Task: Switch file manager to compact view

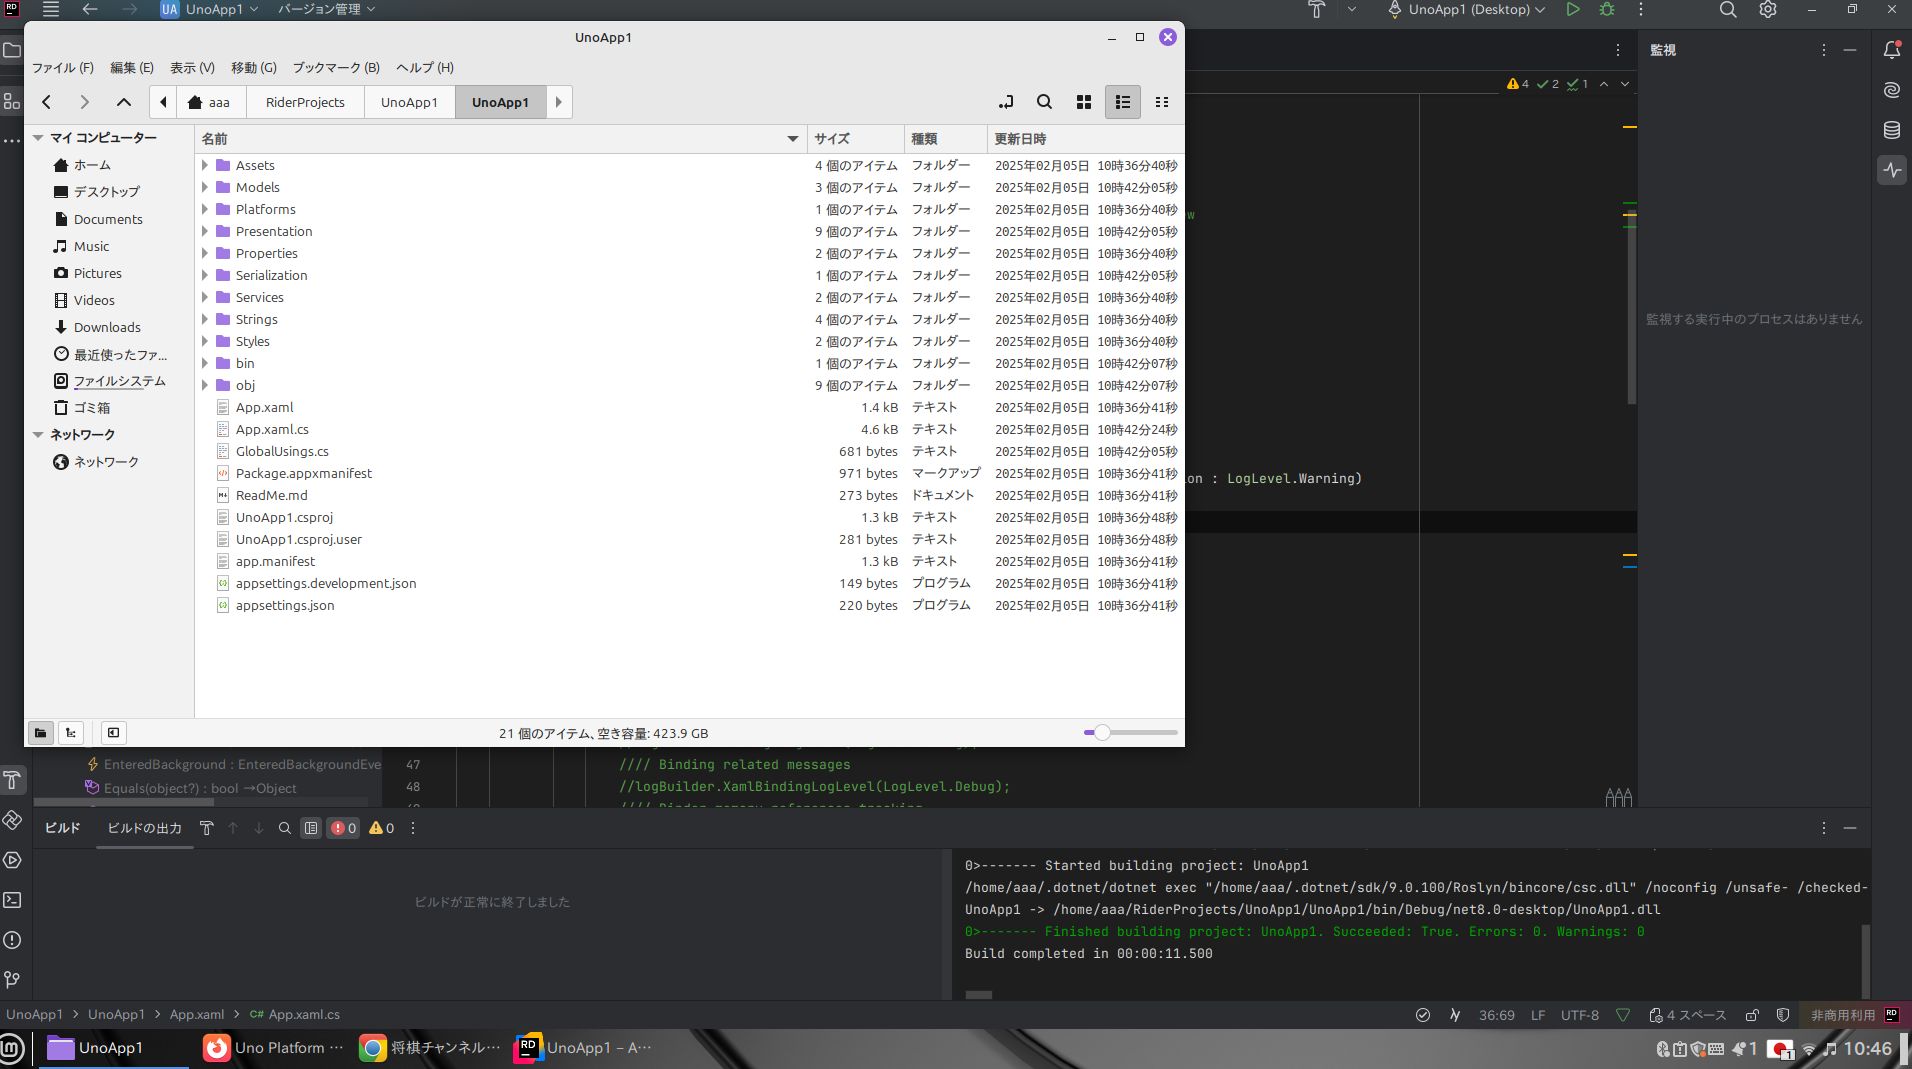Action: [1162, 102]
